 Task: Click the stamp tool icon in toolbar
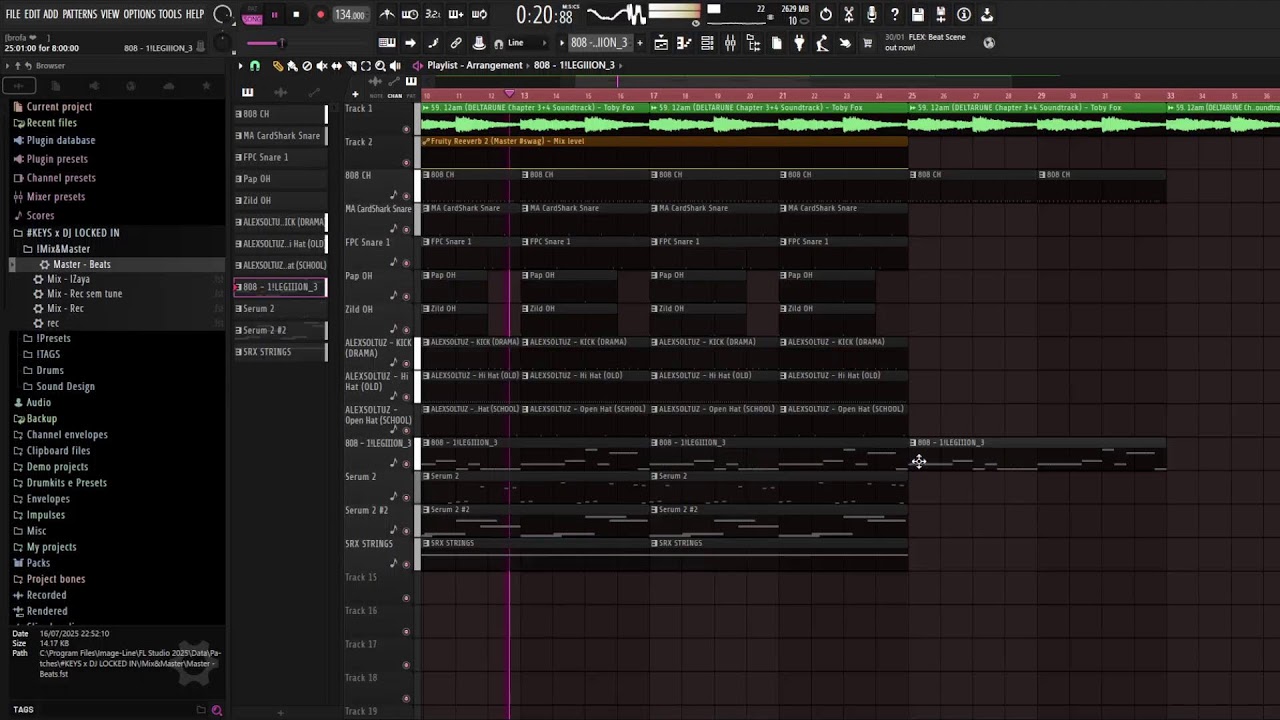[479, 43]
